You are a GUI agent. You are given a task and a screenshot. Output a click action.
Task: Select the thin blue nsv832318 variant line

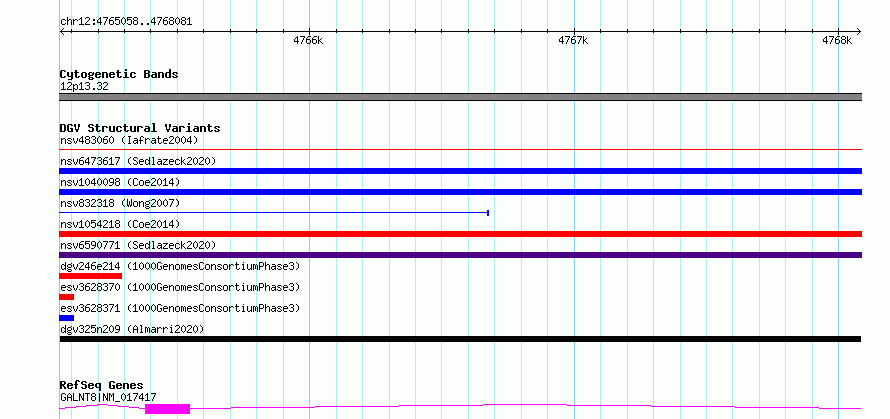[274, 213]
